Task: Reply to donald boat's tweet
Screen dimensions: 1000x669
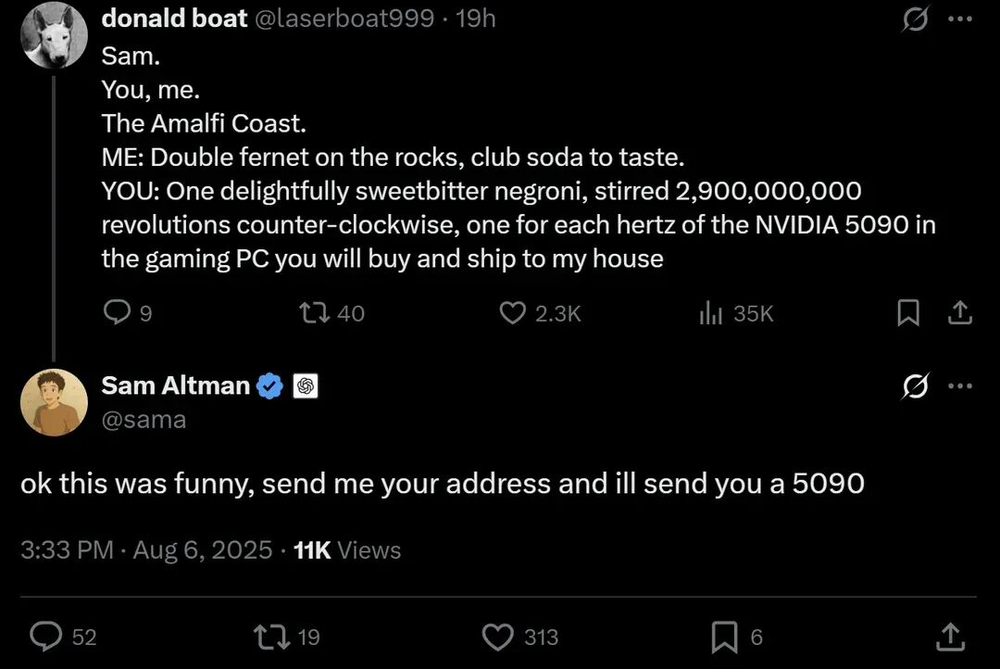Action: [116, 313]
